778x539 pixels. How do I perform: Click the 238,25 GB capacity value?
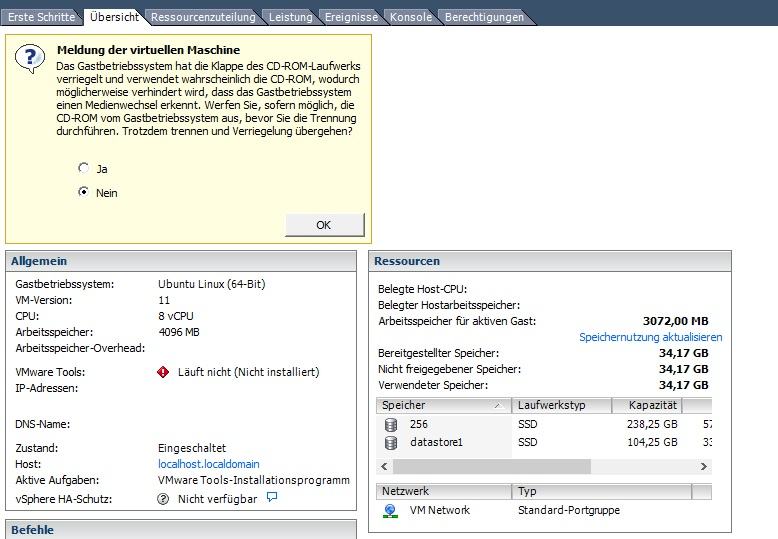652,424
